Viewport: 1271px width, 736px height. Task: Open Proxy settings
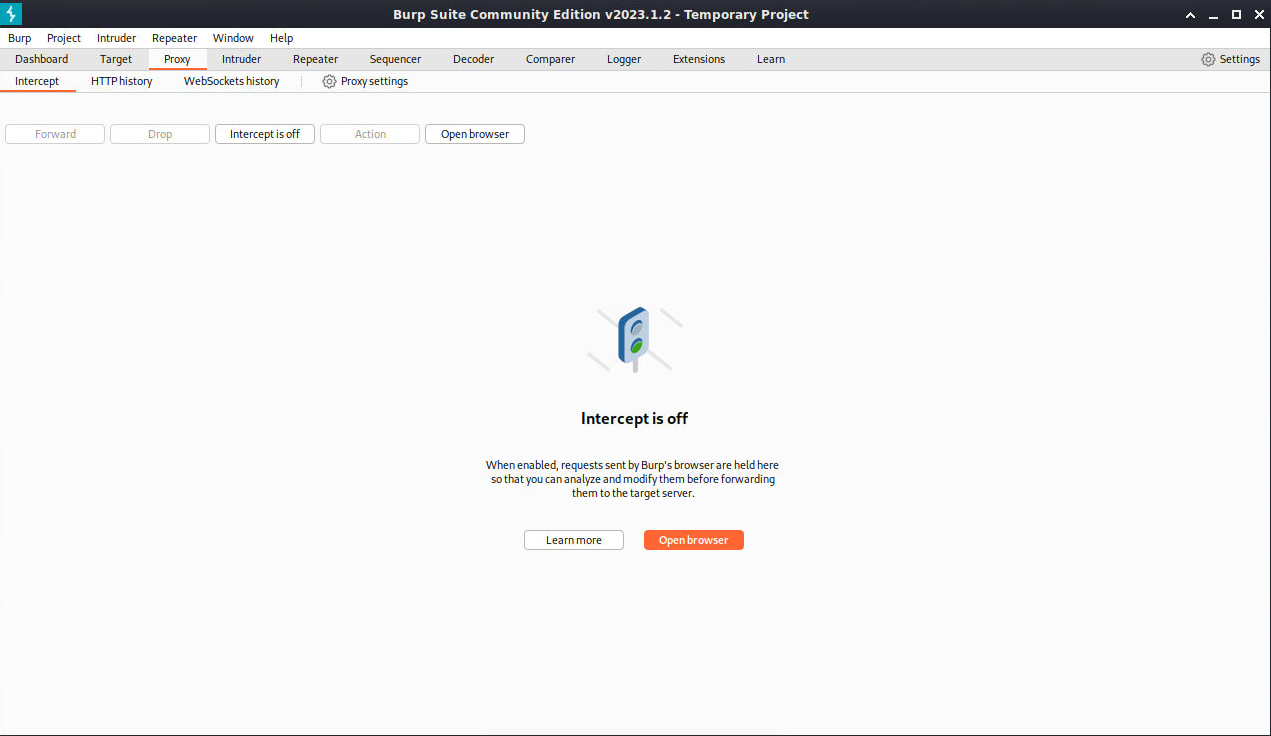click(x=365, y=81)
